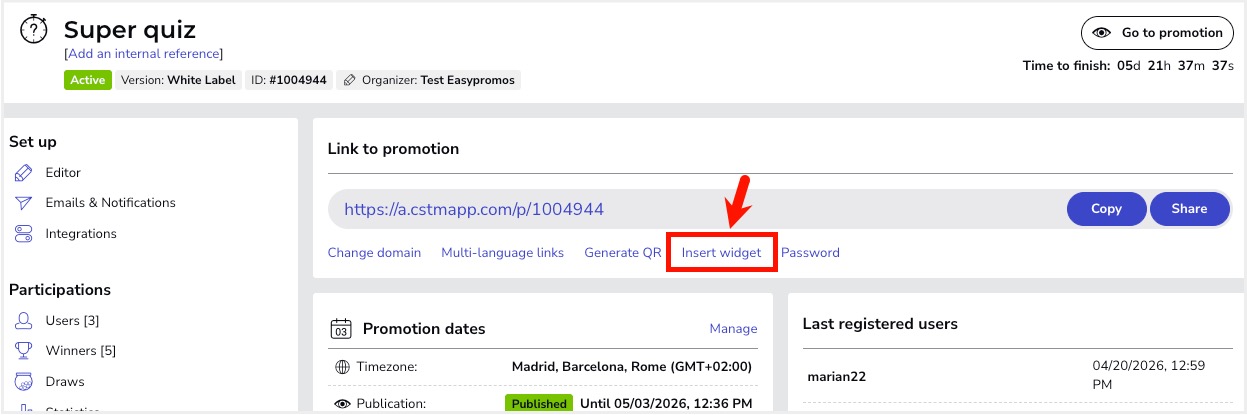Click the Draws bowl icon

tap(24, 382)
